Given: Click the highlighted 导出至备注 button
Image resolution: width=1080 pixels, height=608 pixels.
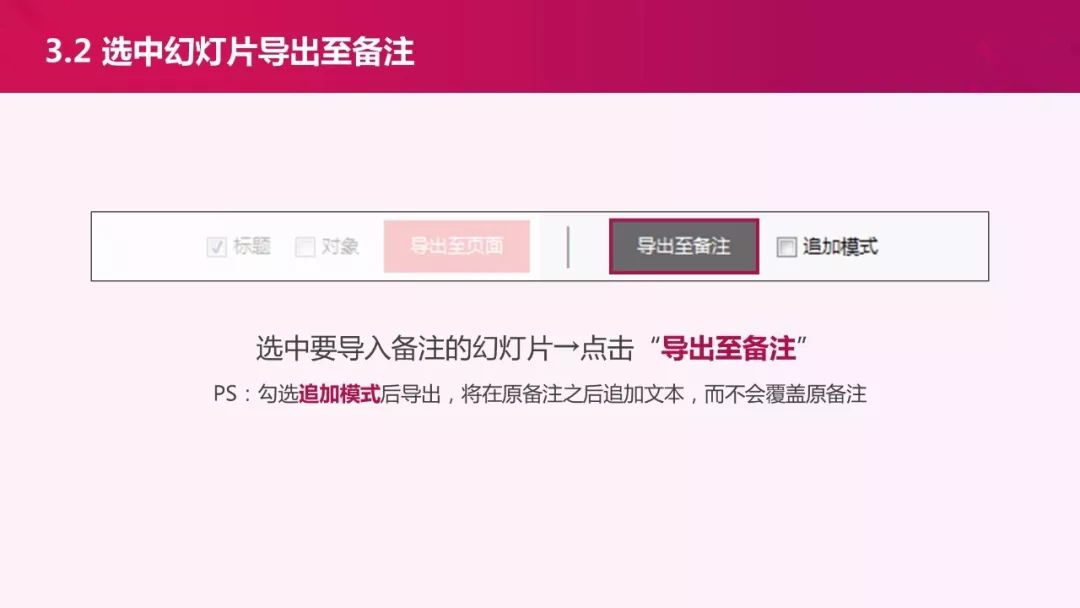Looking at the screenshot, I should point(684,246).
